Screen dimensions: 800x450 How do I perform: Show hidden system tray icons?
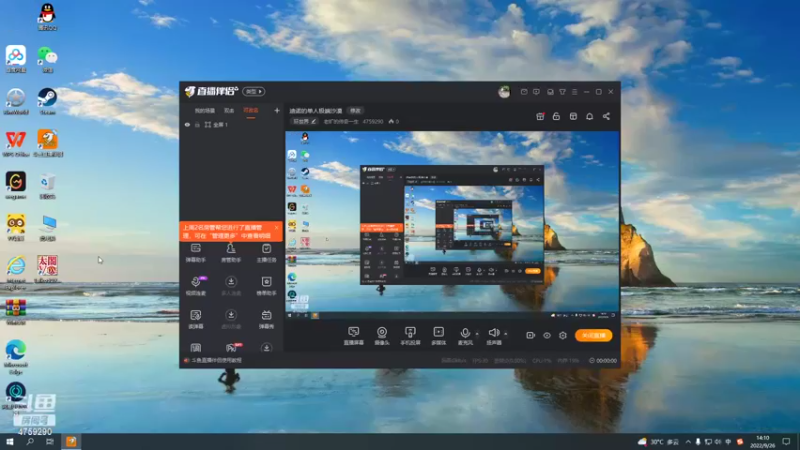[688, 441]
